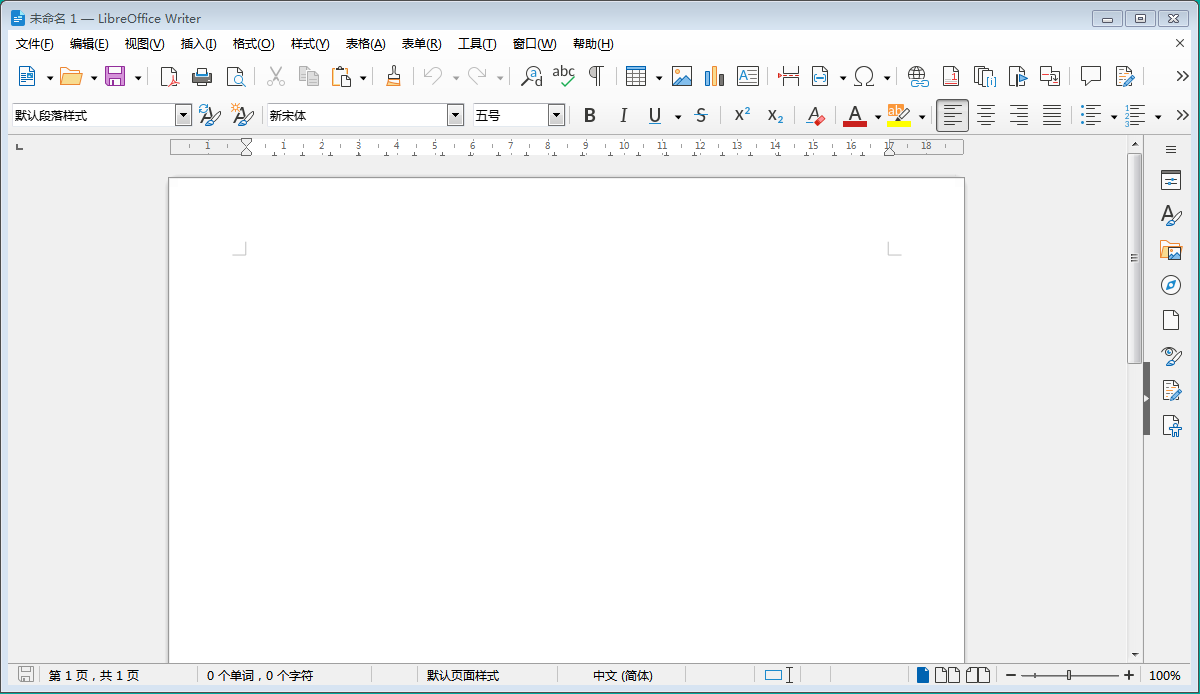Insert a table from toolbar
Viewport: 1200px width, 694px height.
pos(635,76)
